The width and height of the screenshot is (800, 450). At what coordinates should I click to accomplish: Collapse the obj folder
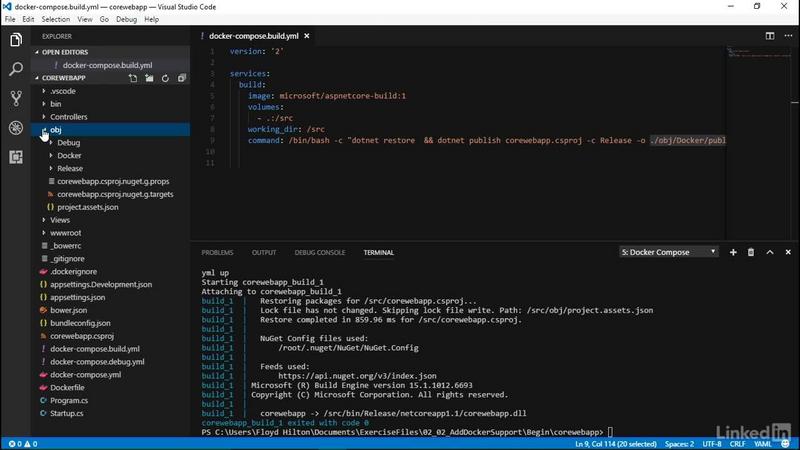56,130
